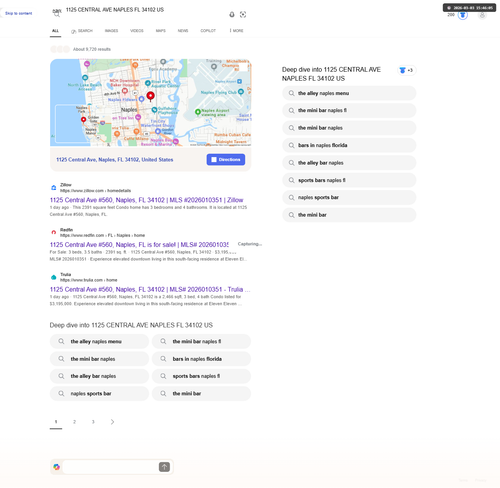Click the Redfin favicon icon
The height and width of the screenshot is (488, 500).
tap(53, 232)
